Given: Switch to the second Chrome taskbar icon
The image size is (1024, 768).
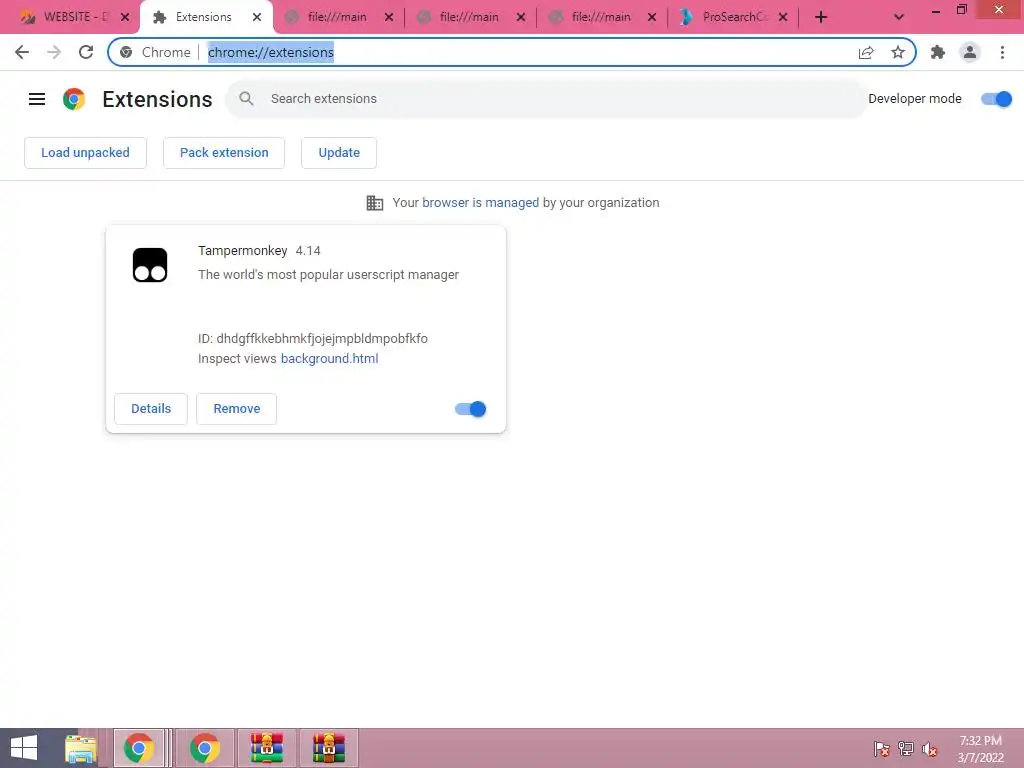Looking at the screenshot, I should pos(204,748).
